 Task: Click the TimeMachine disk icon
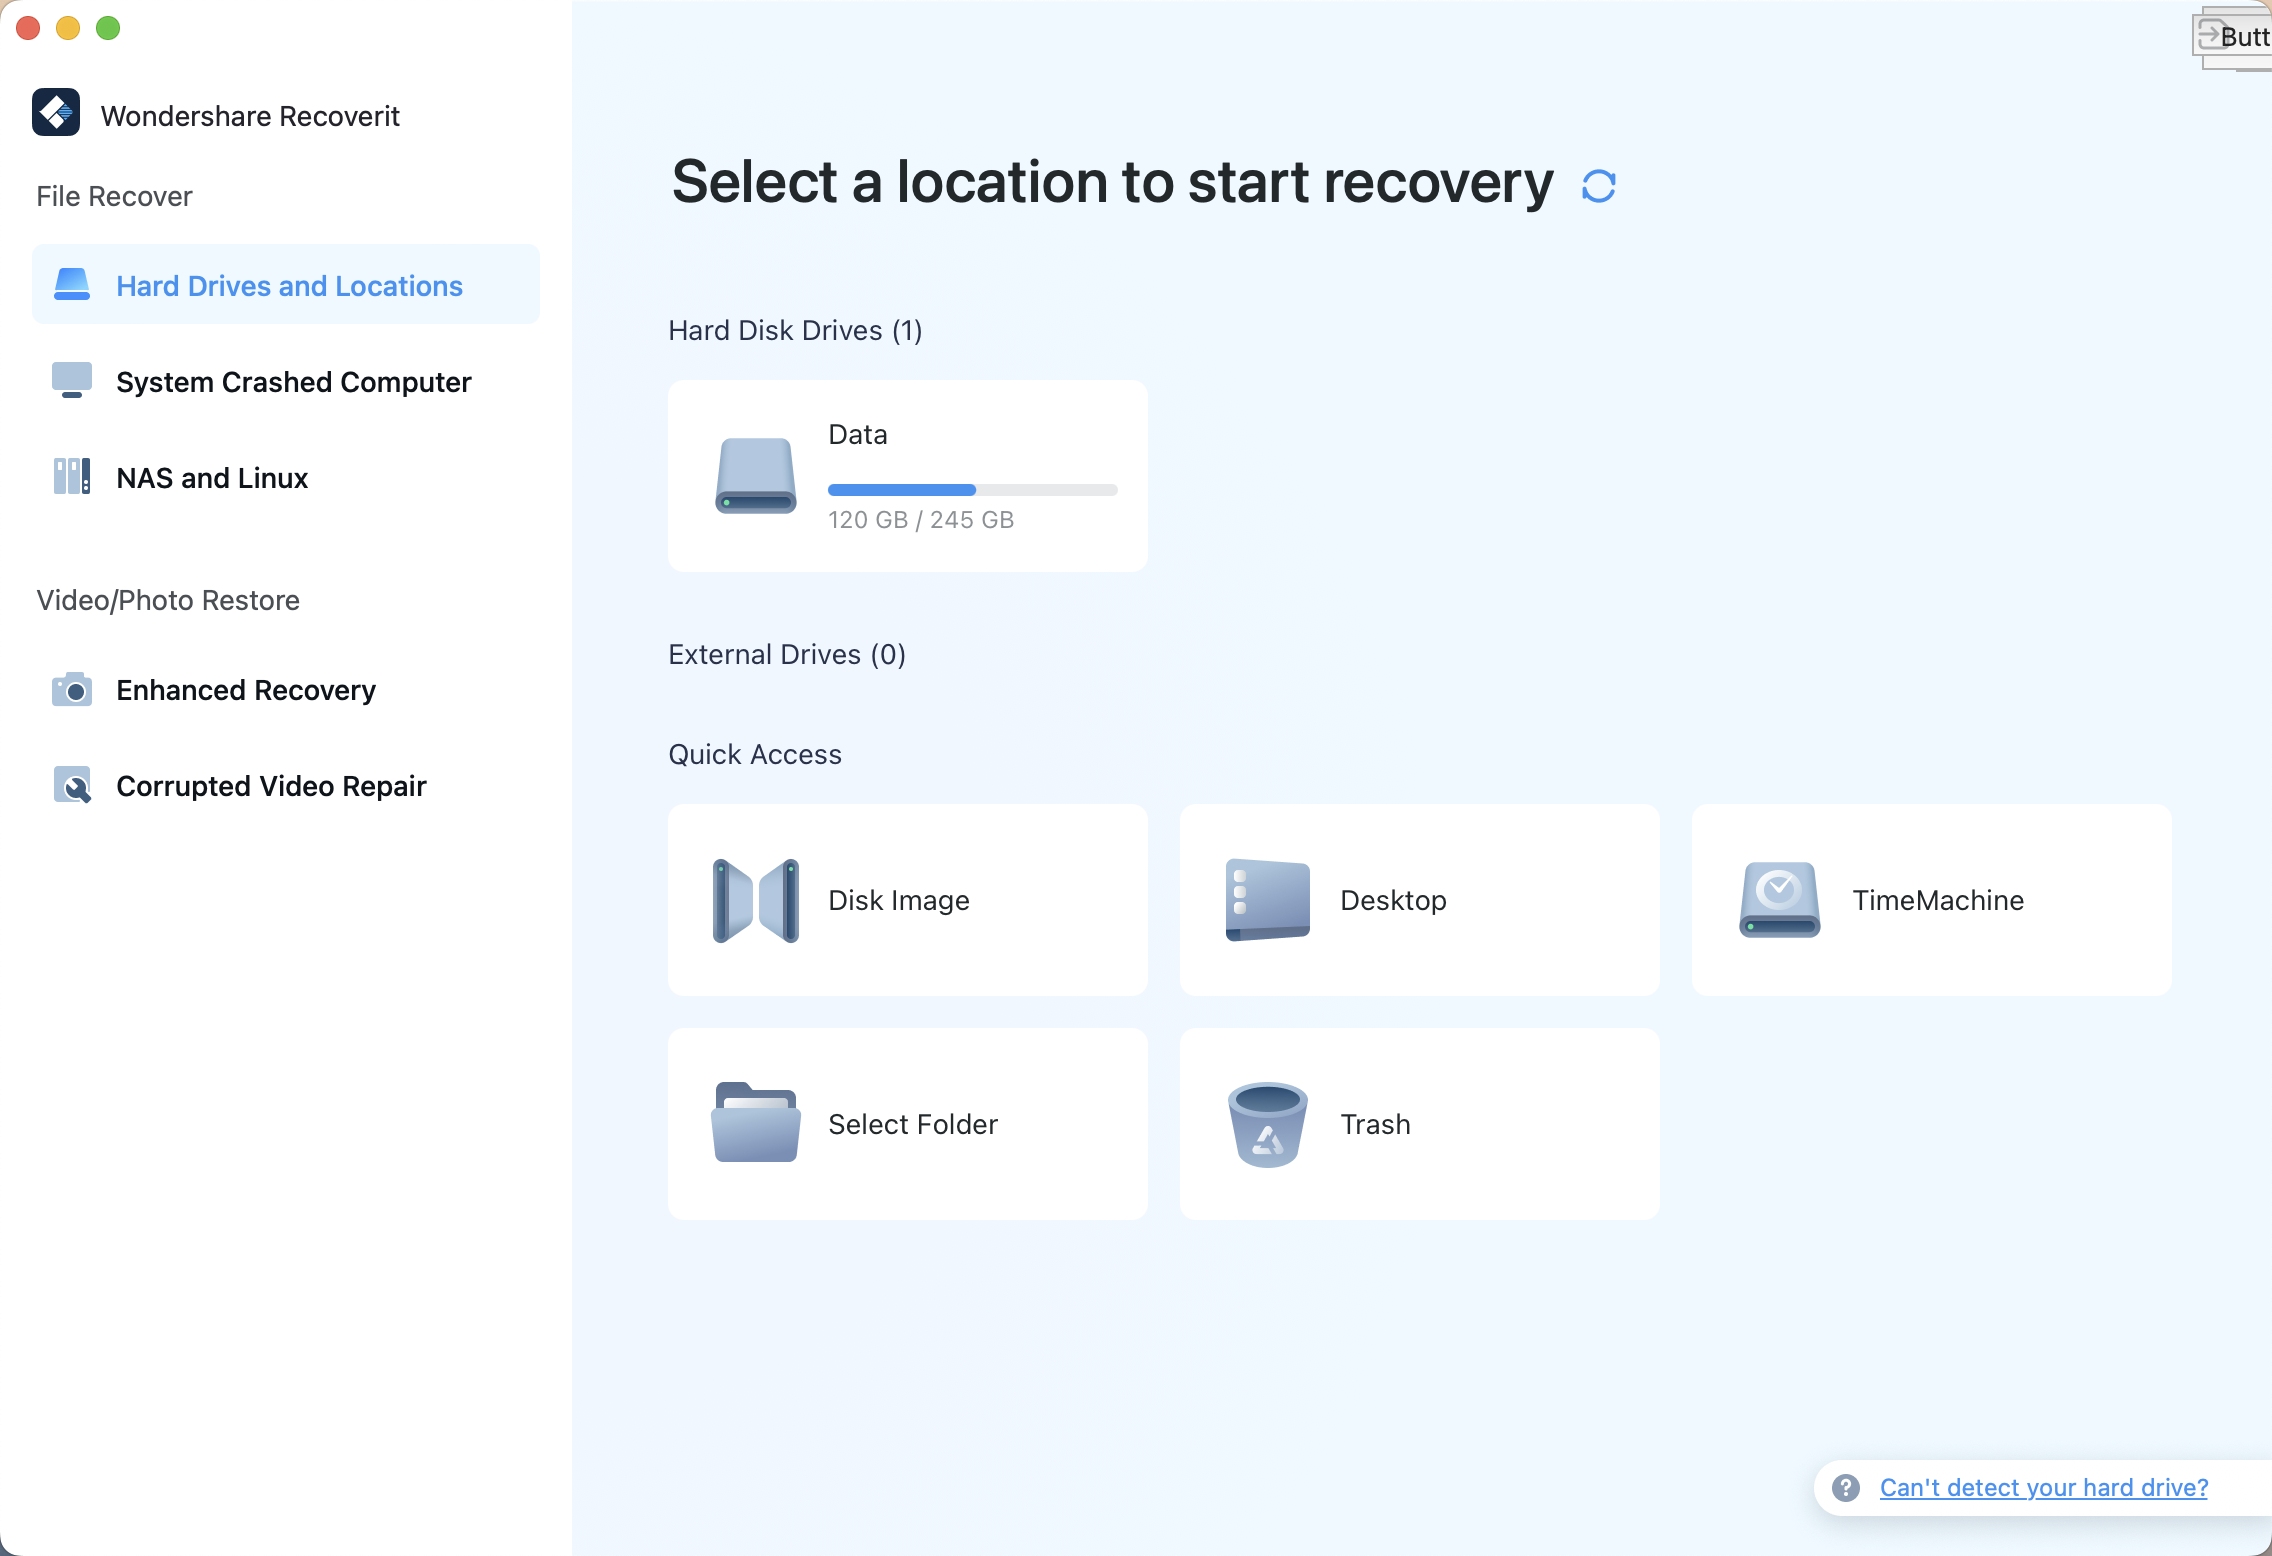pyautogui.click(x=1780, y=900)
